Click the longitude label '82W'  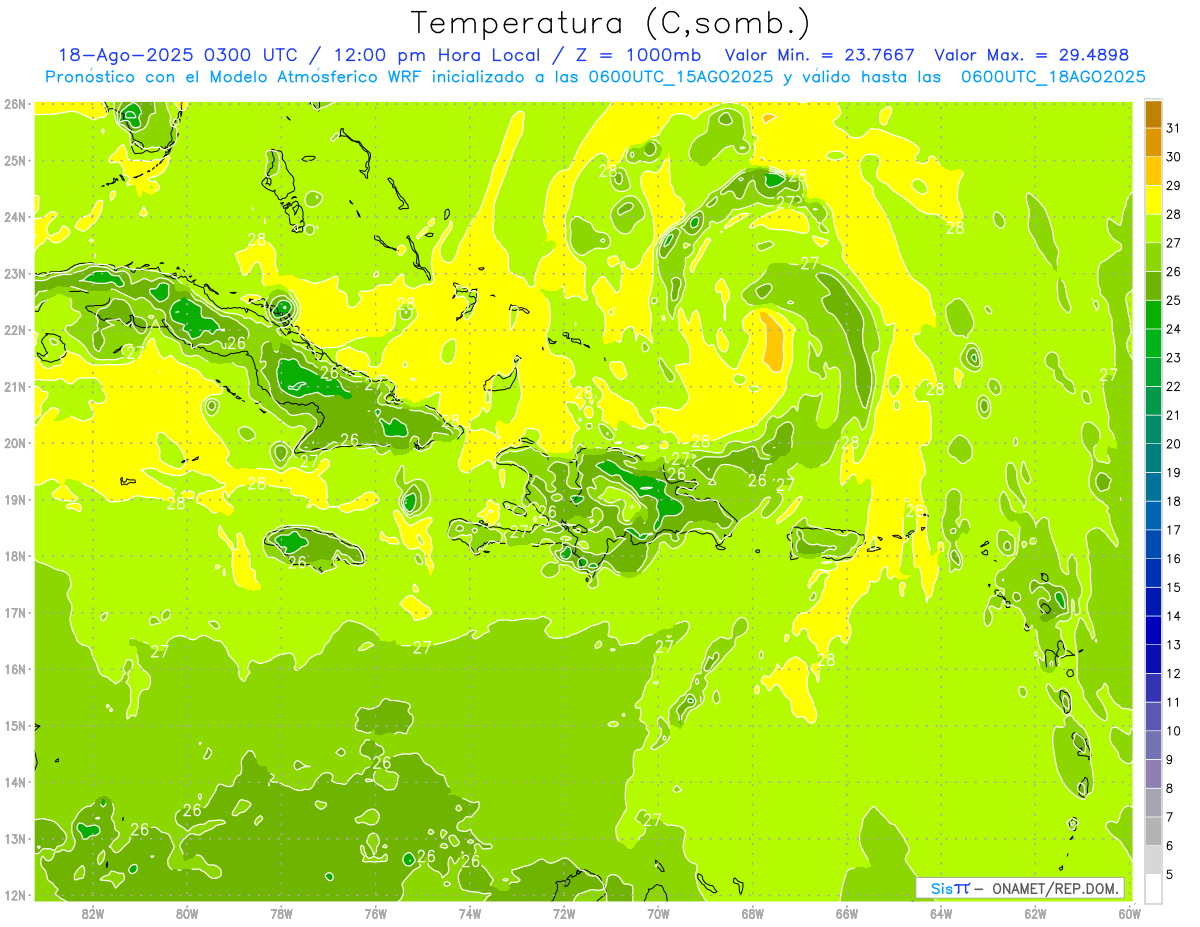[93, 913]
